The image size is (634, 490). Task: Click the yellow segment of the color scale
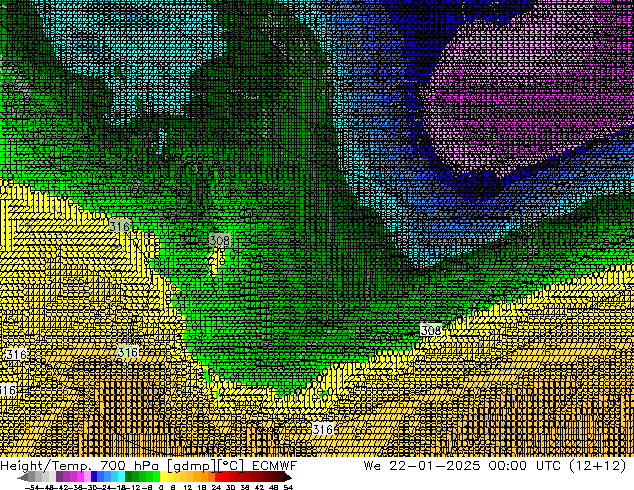165,477
